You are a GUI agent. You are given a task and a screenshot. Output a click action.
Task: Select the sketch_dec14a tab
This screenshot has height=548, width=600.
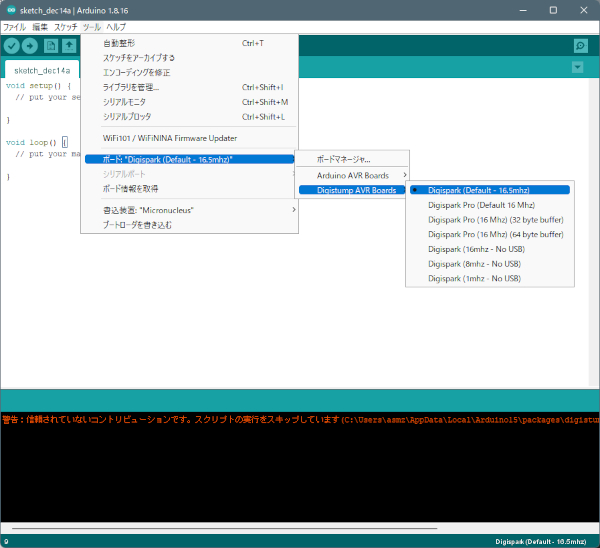(42, 70)
